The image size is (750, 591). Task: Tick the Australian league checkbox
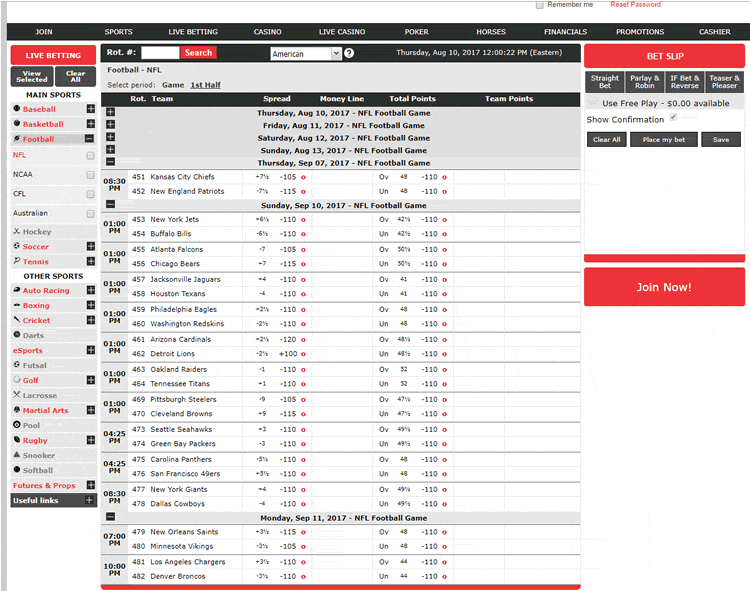tap(90, 213)
